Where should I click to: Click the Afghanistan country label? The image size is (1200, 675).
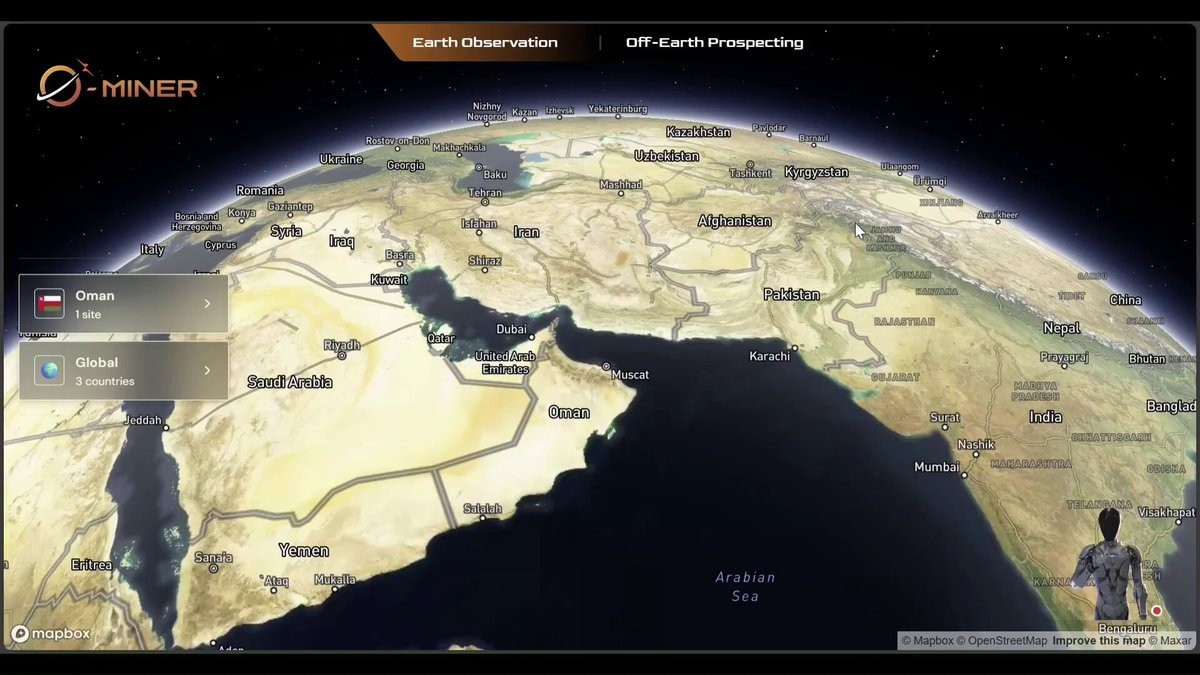pos(735,221)
